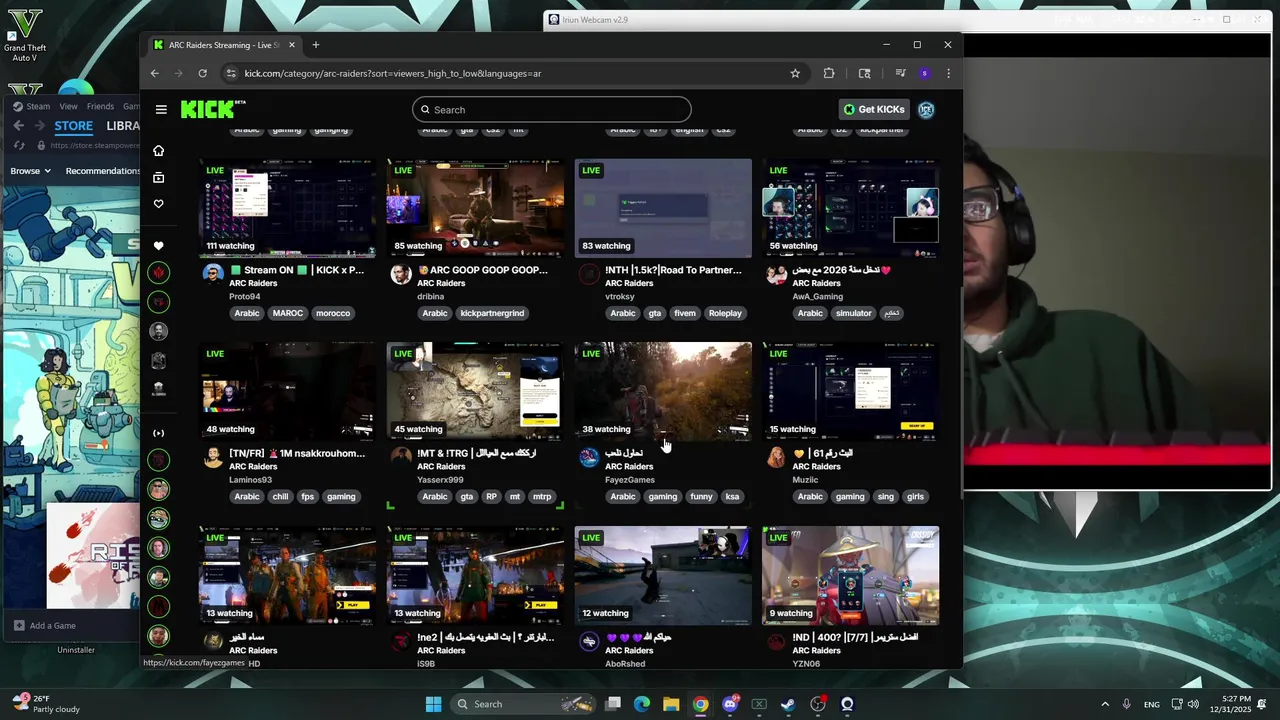Open stream thumbnail with 111 watching
Image resolution: width=1280 pixels, height=720 pixels.
click(287, 208)
